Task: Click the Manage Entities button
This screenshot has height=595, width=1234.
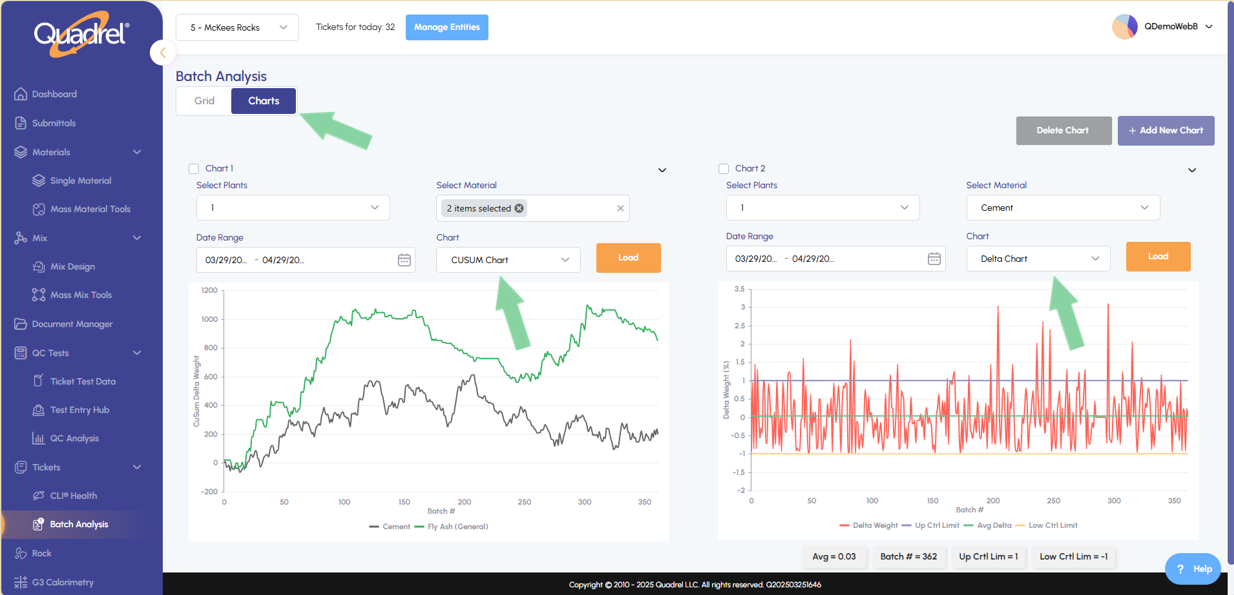Action: [x=447, y=27]
